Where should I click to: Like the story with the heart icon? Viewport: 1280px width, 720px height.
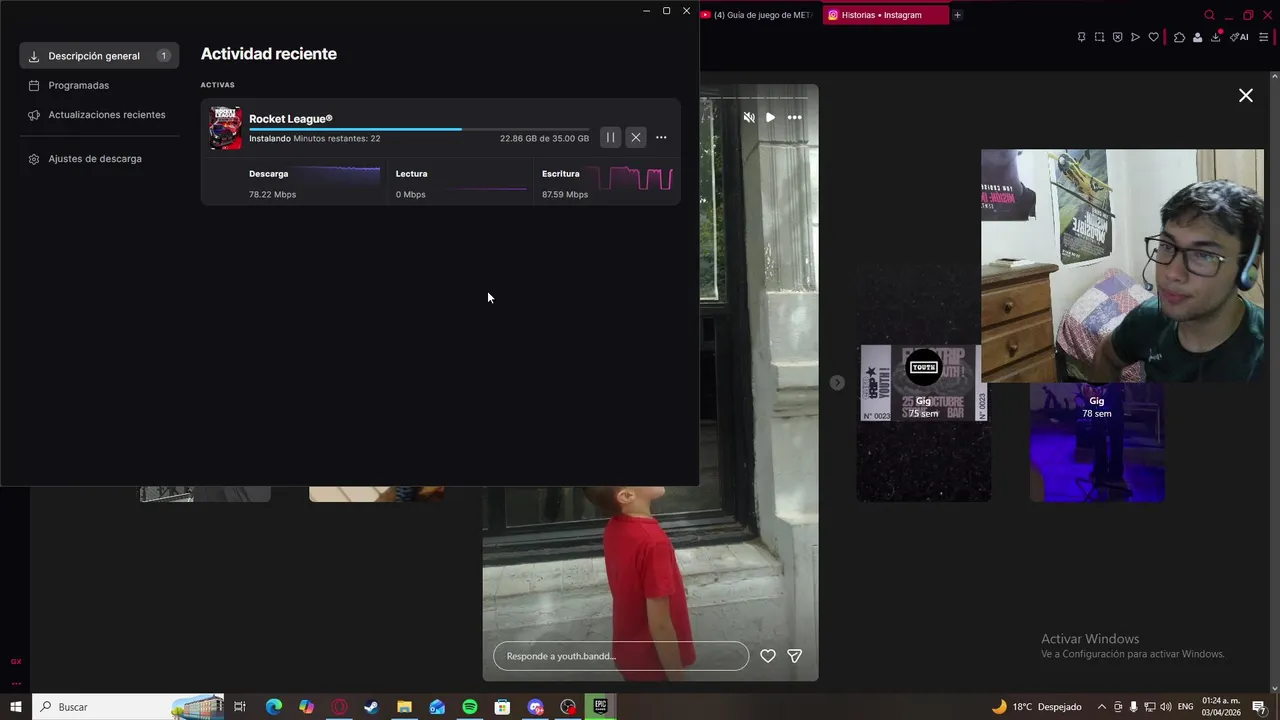(768, 656)
